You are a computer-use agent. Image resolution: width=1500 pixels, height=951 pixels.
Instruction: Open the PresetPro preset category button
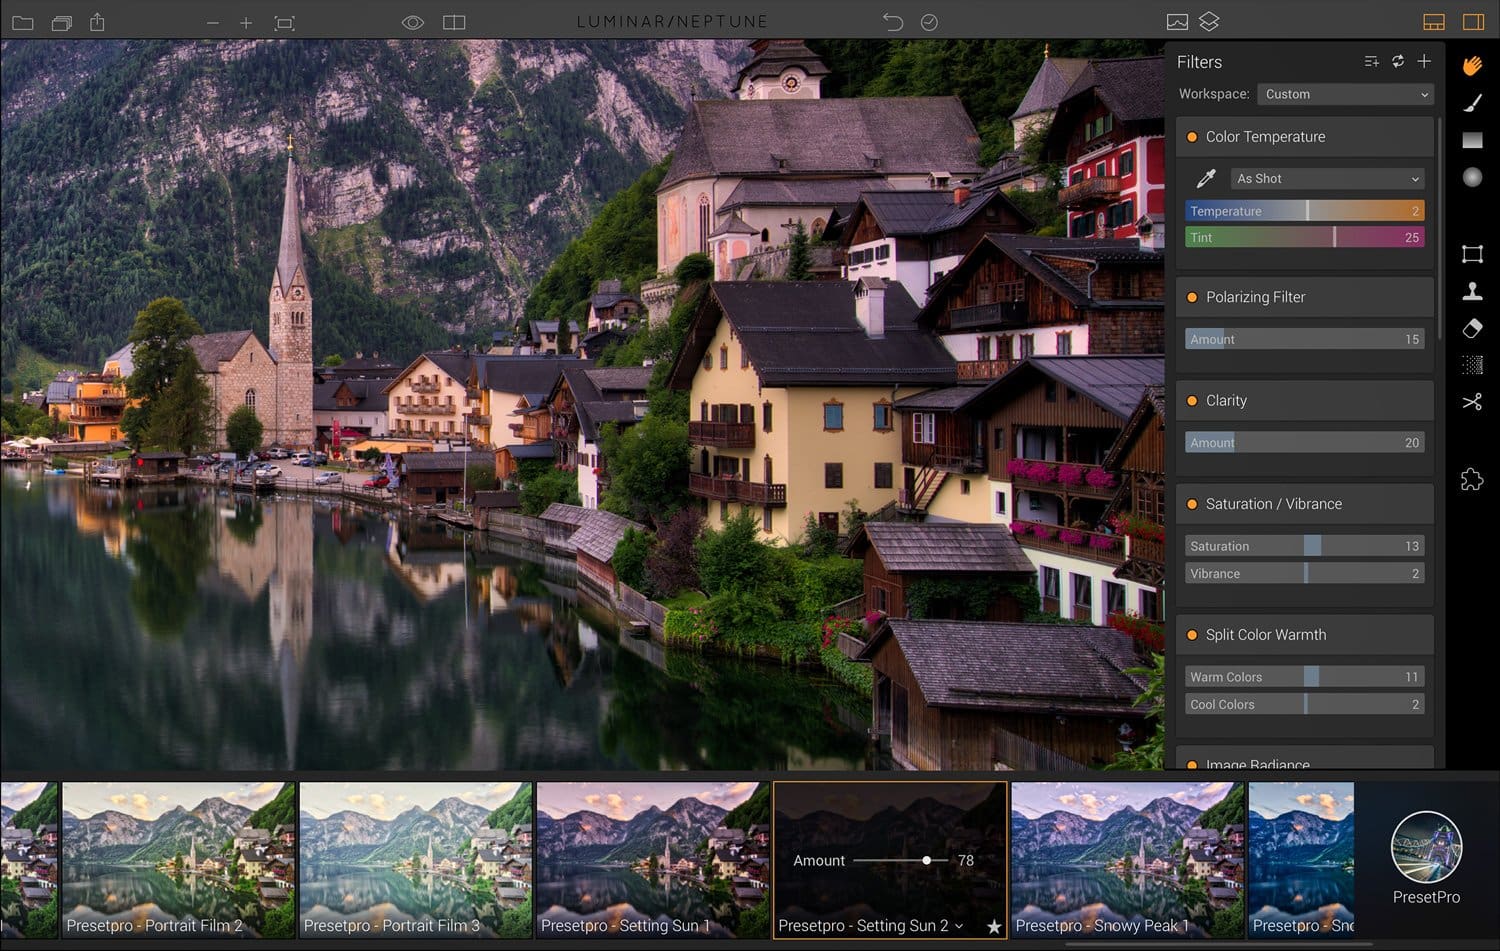[1427, 858]
